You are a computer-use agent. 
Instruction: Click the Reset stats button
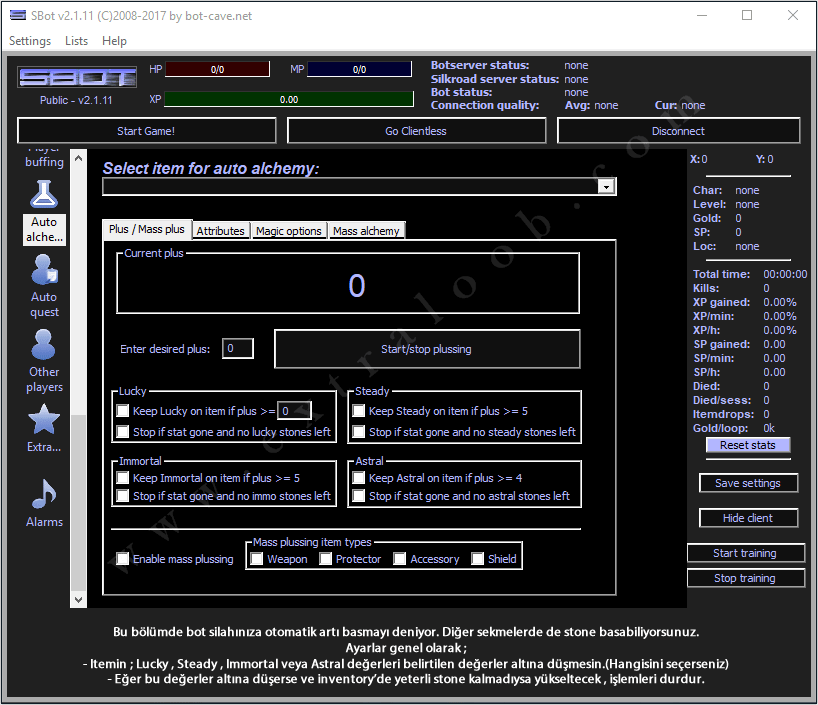748,445
